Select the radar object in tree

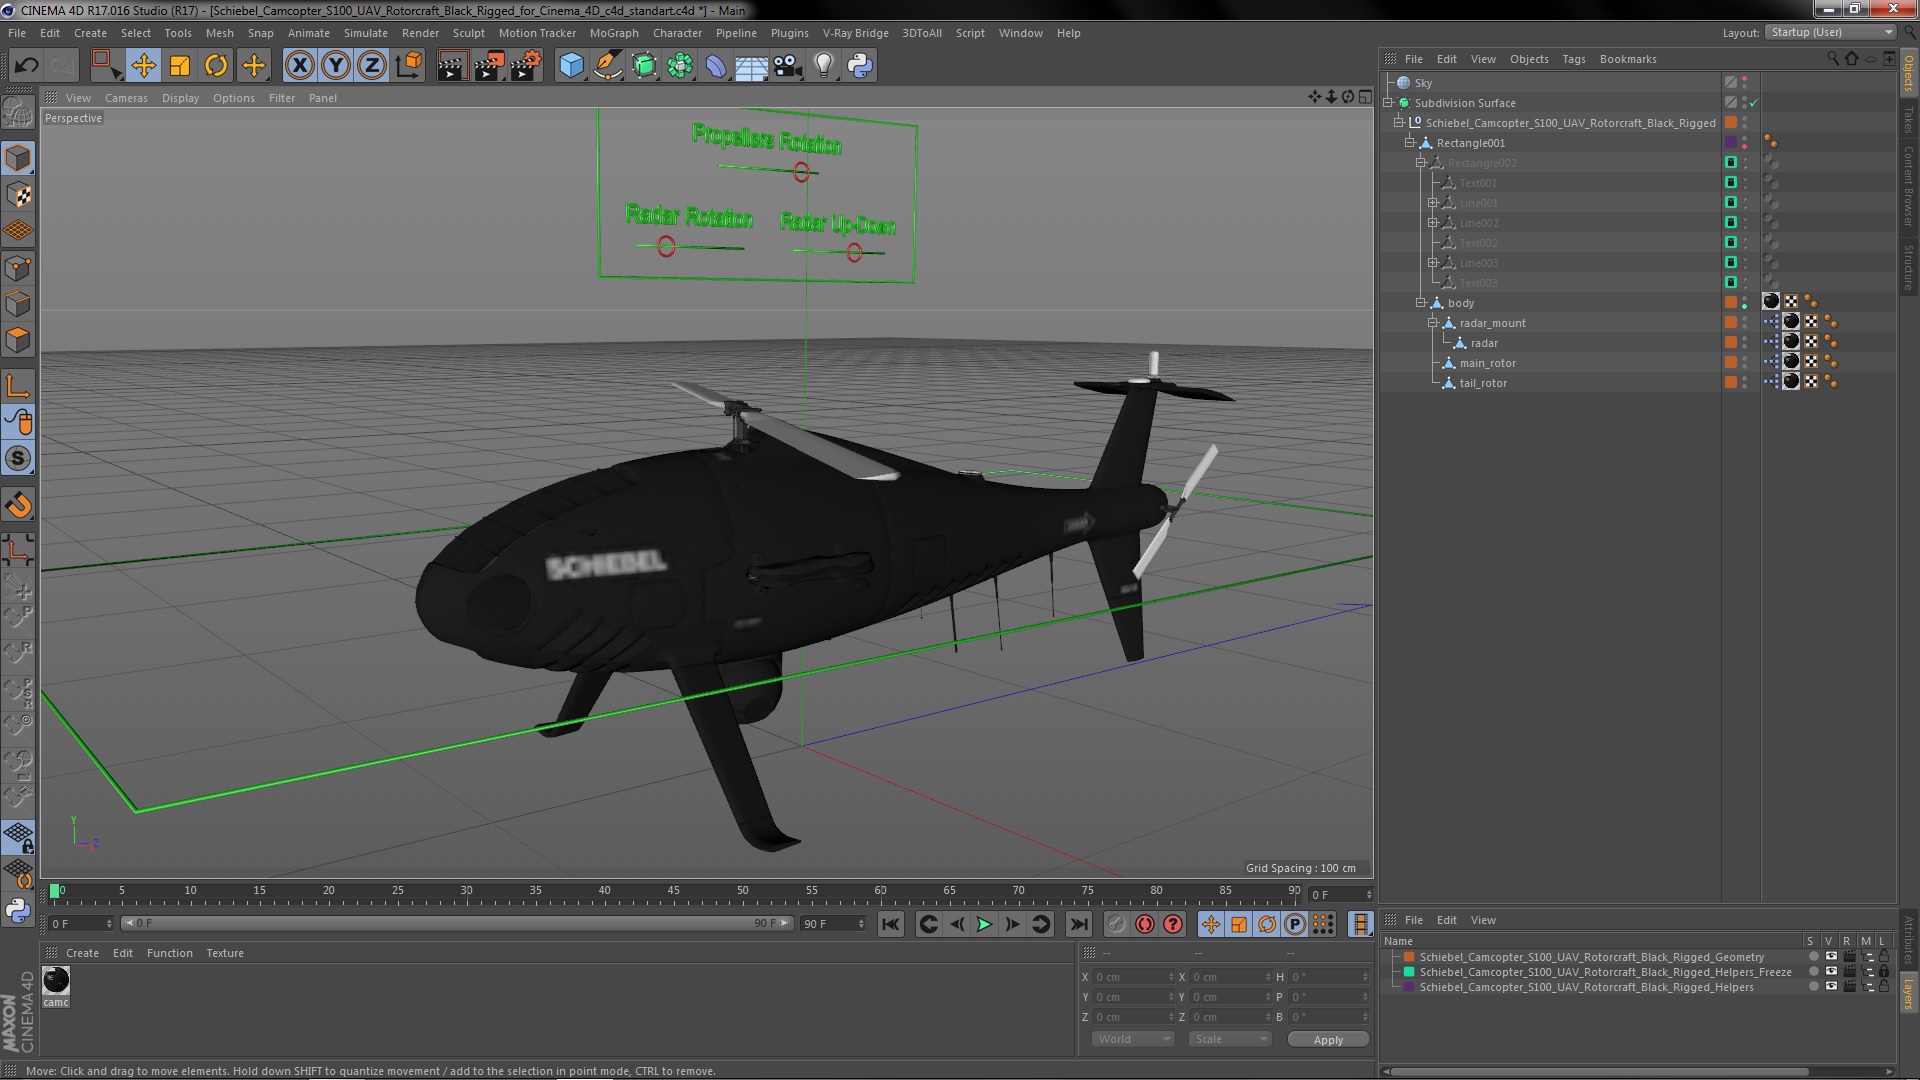[1484, 343]
